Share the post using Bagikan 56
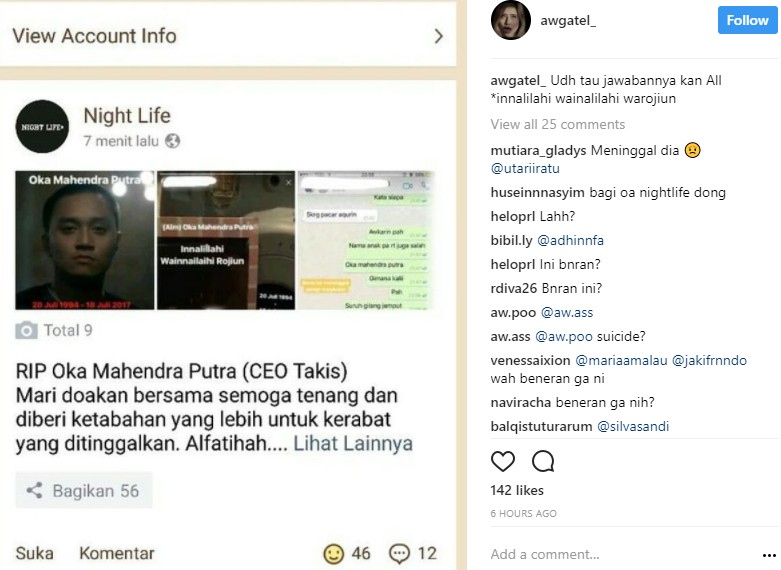 tap(84, 491)
